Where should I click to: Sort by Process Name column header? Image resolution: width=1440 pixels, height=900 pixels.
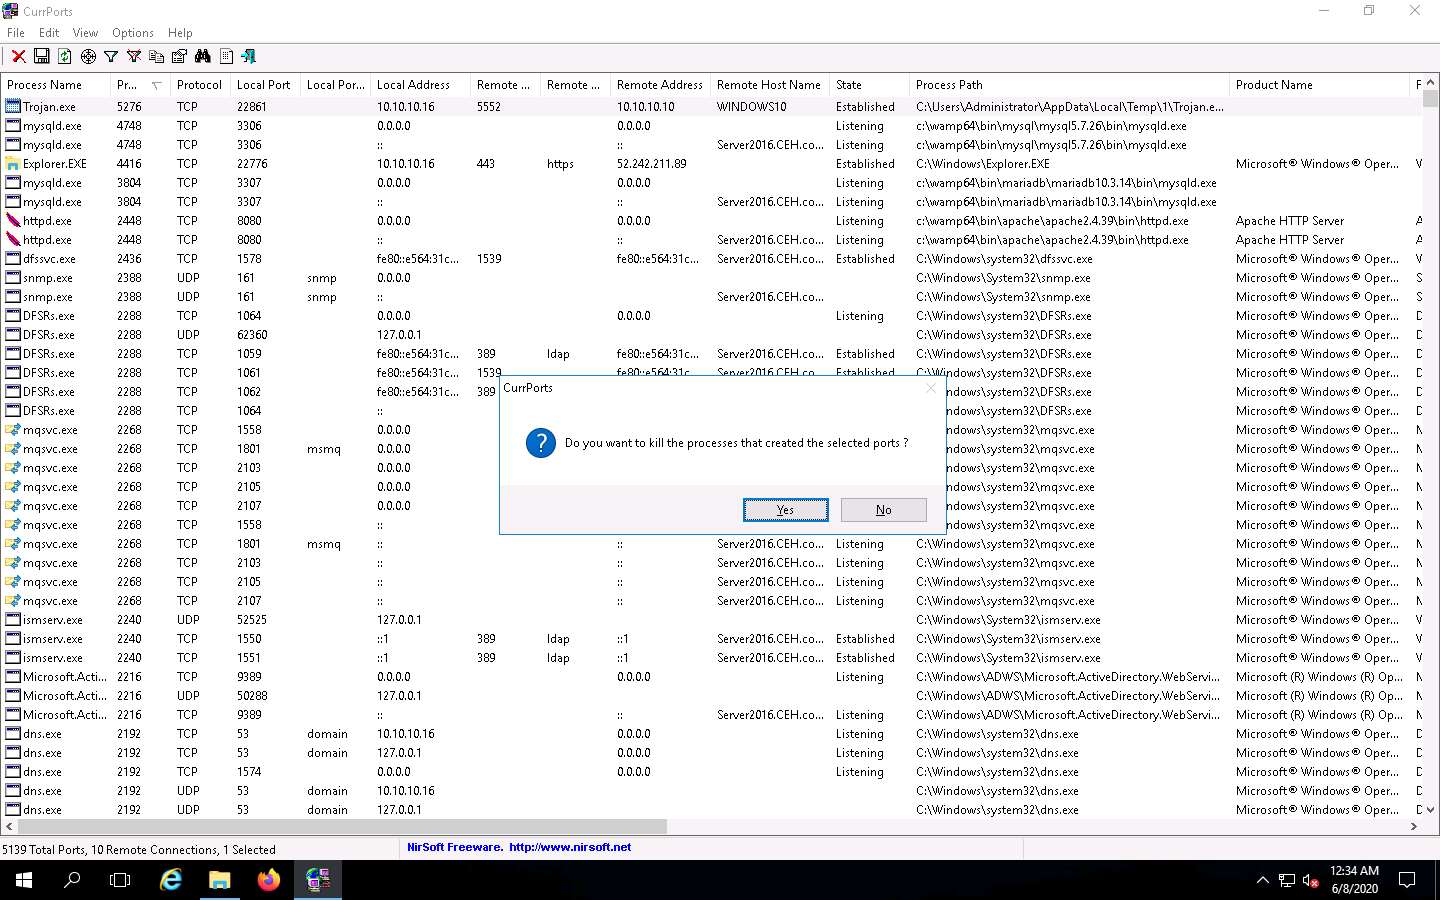pyautogui.click(x=56, y=85)
